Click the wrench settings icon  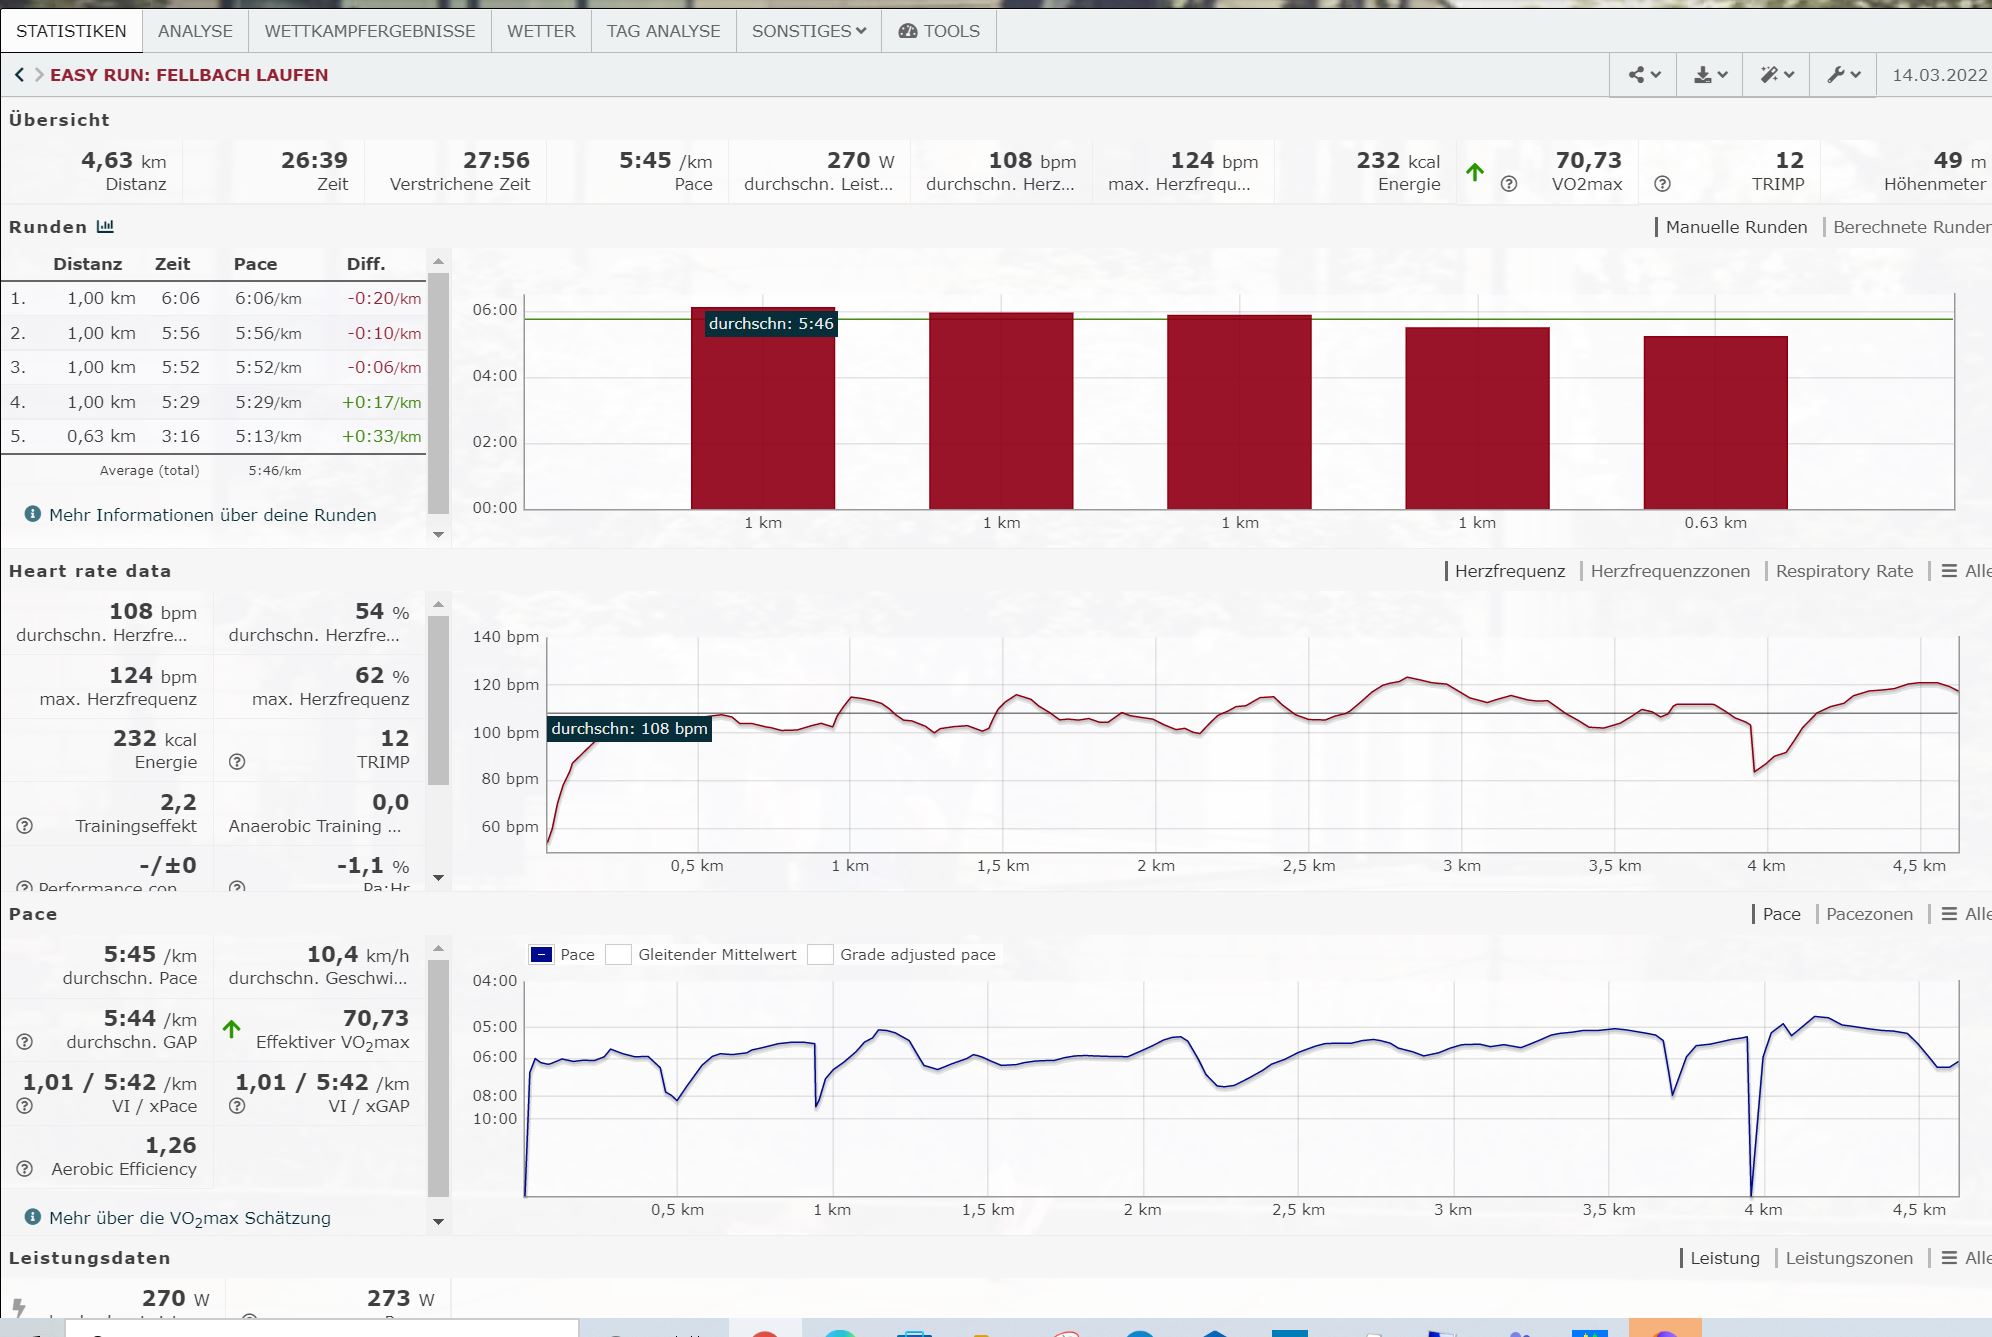[x=1843, y=75]
